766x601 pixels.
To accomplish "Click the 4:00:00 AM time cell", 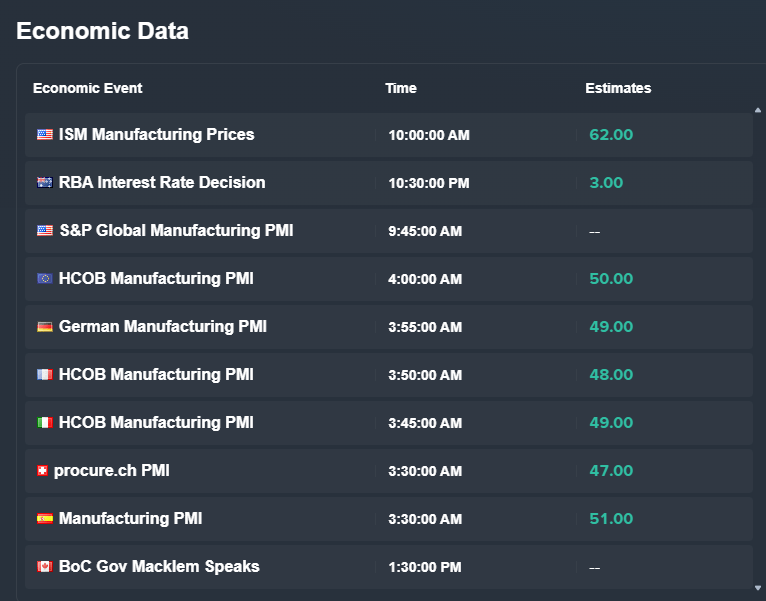I will [425, 279].
